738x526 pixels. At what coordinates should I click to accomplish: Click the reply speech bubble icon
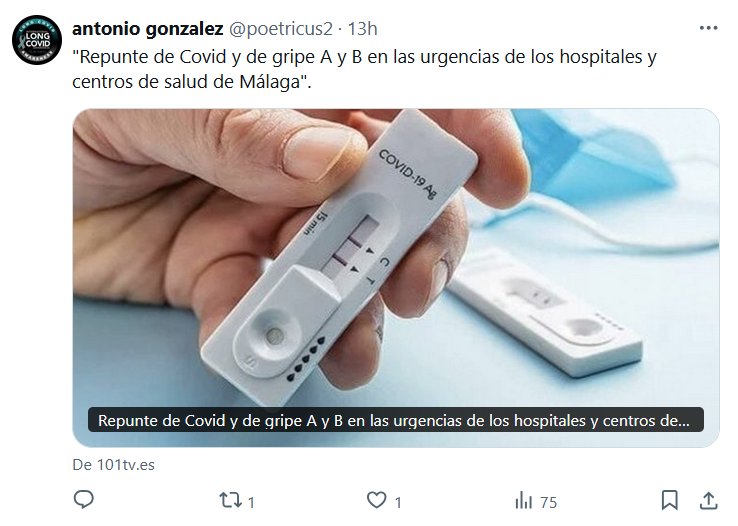point(86,500)
